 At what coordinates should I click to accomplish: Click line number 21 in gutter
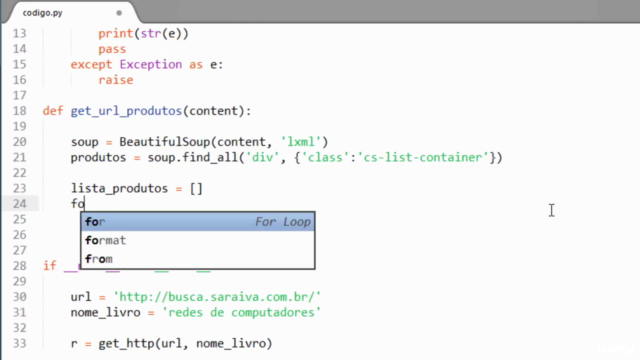[19, 158]
